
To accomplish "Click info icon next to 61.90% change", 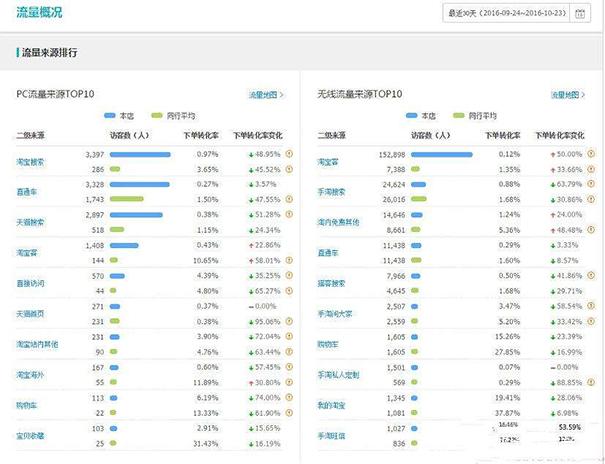I will (x=289, y=412).
